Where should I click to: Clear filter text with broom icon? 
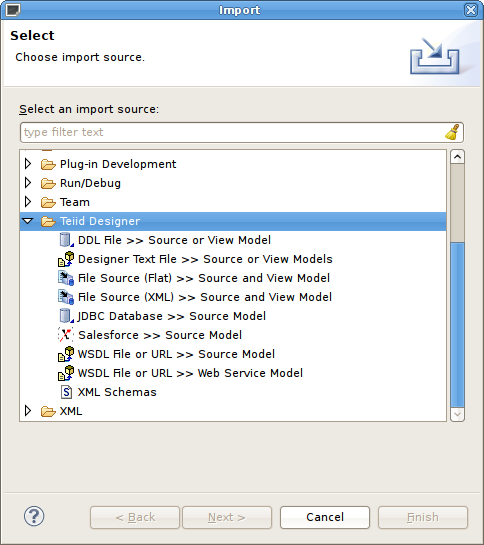pos(452,132)
